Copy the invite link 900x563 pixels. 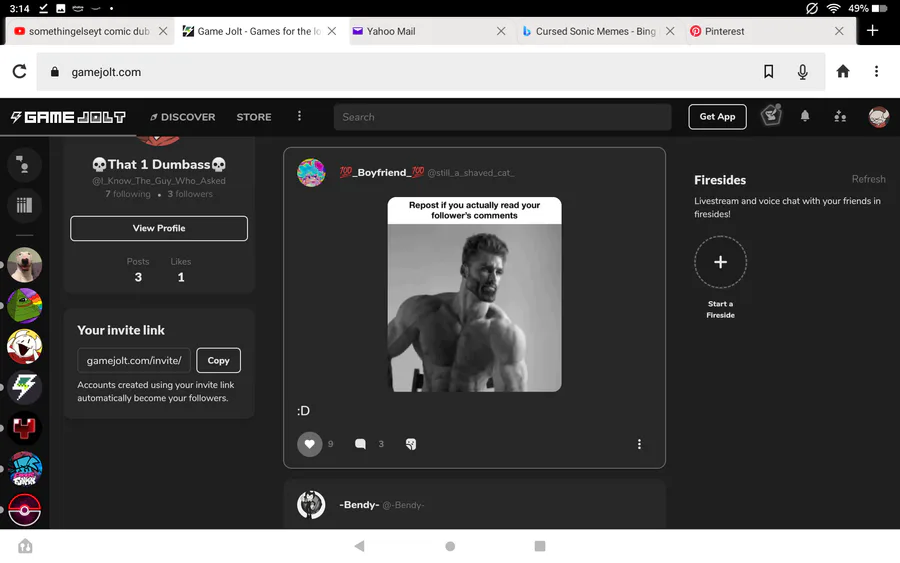click(x=218, y=360)
